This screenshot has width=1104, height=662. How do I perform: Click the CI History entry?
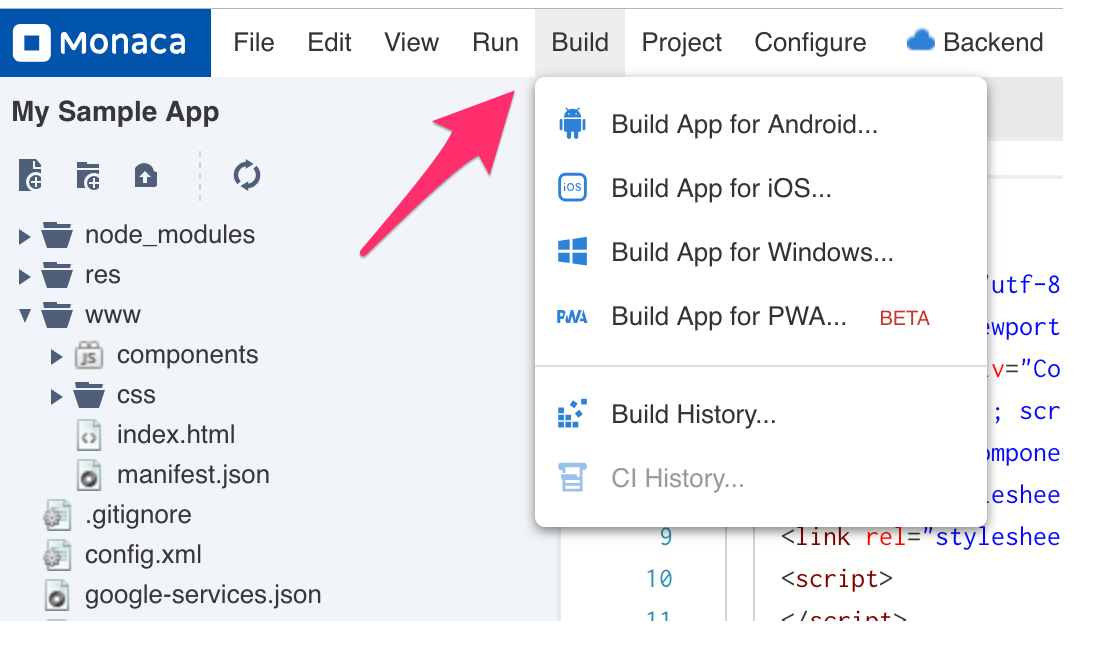[760, 478]
